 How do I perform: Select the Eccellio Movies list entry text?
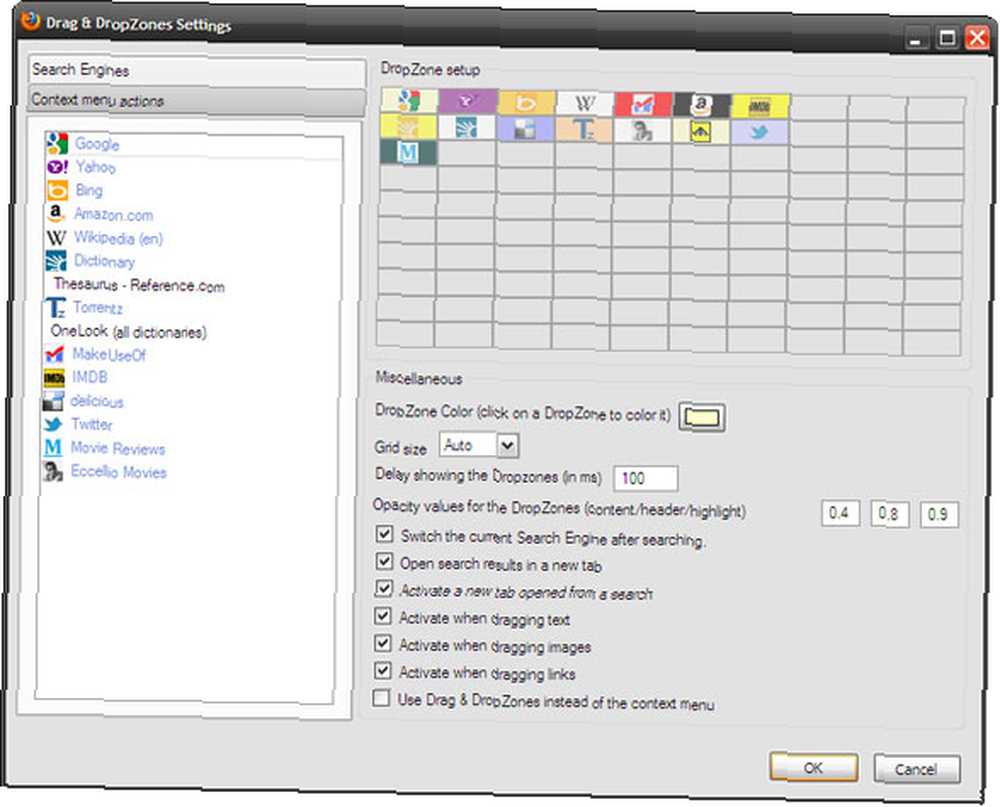119,472
